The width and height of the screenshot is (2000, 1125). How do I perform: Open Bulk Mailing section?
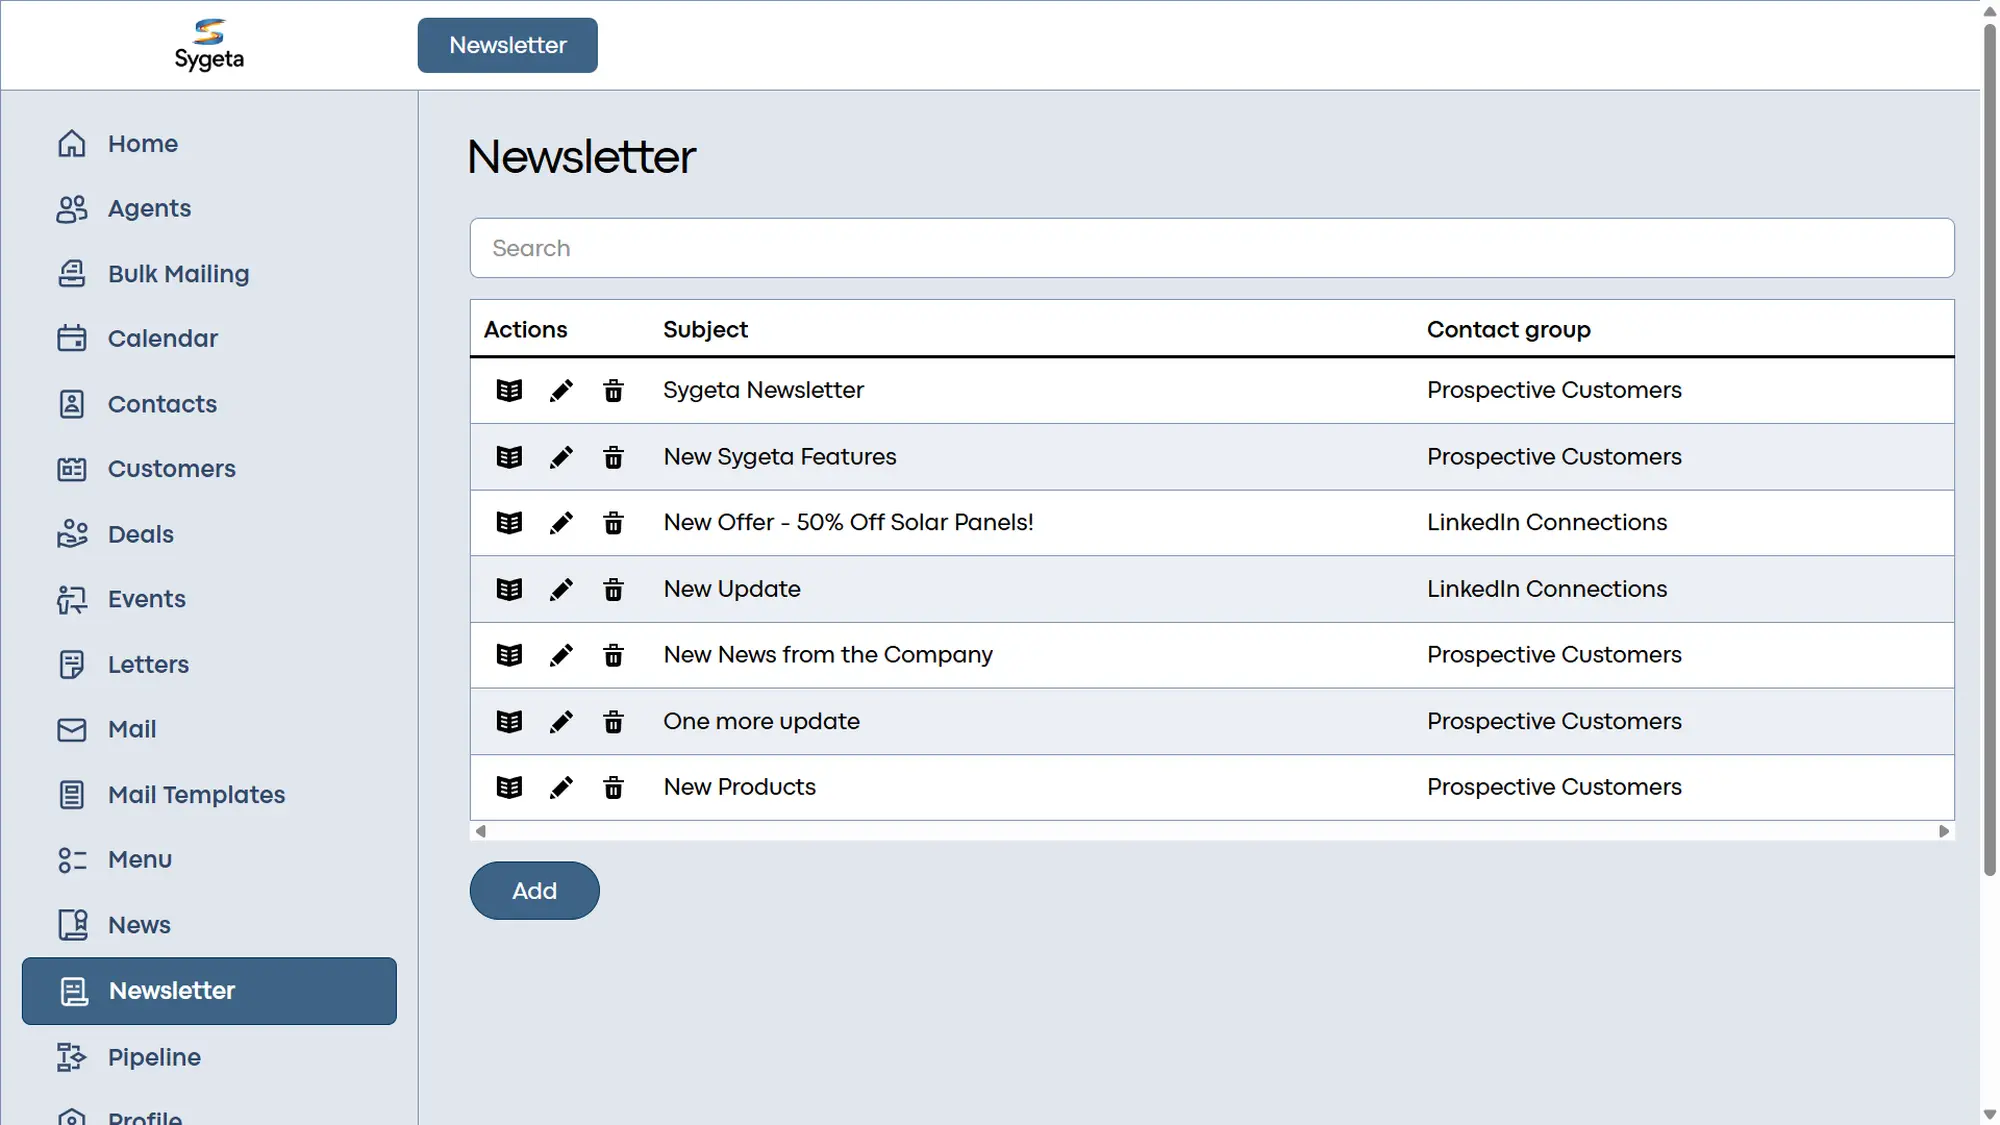(209, 273)
